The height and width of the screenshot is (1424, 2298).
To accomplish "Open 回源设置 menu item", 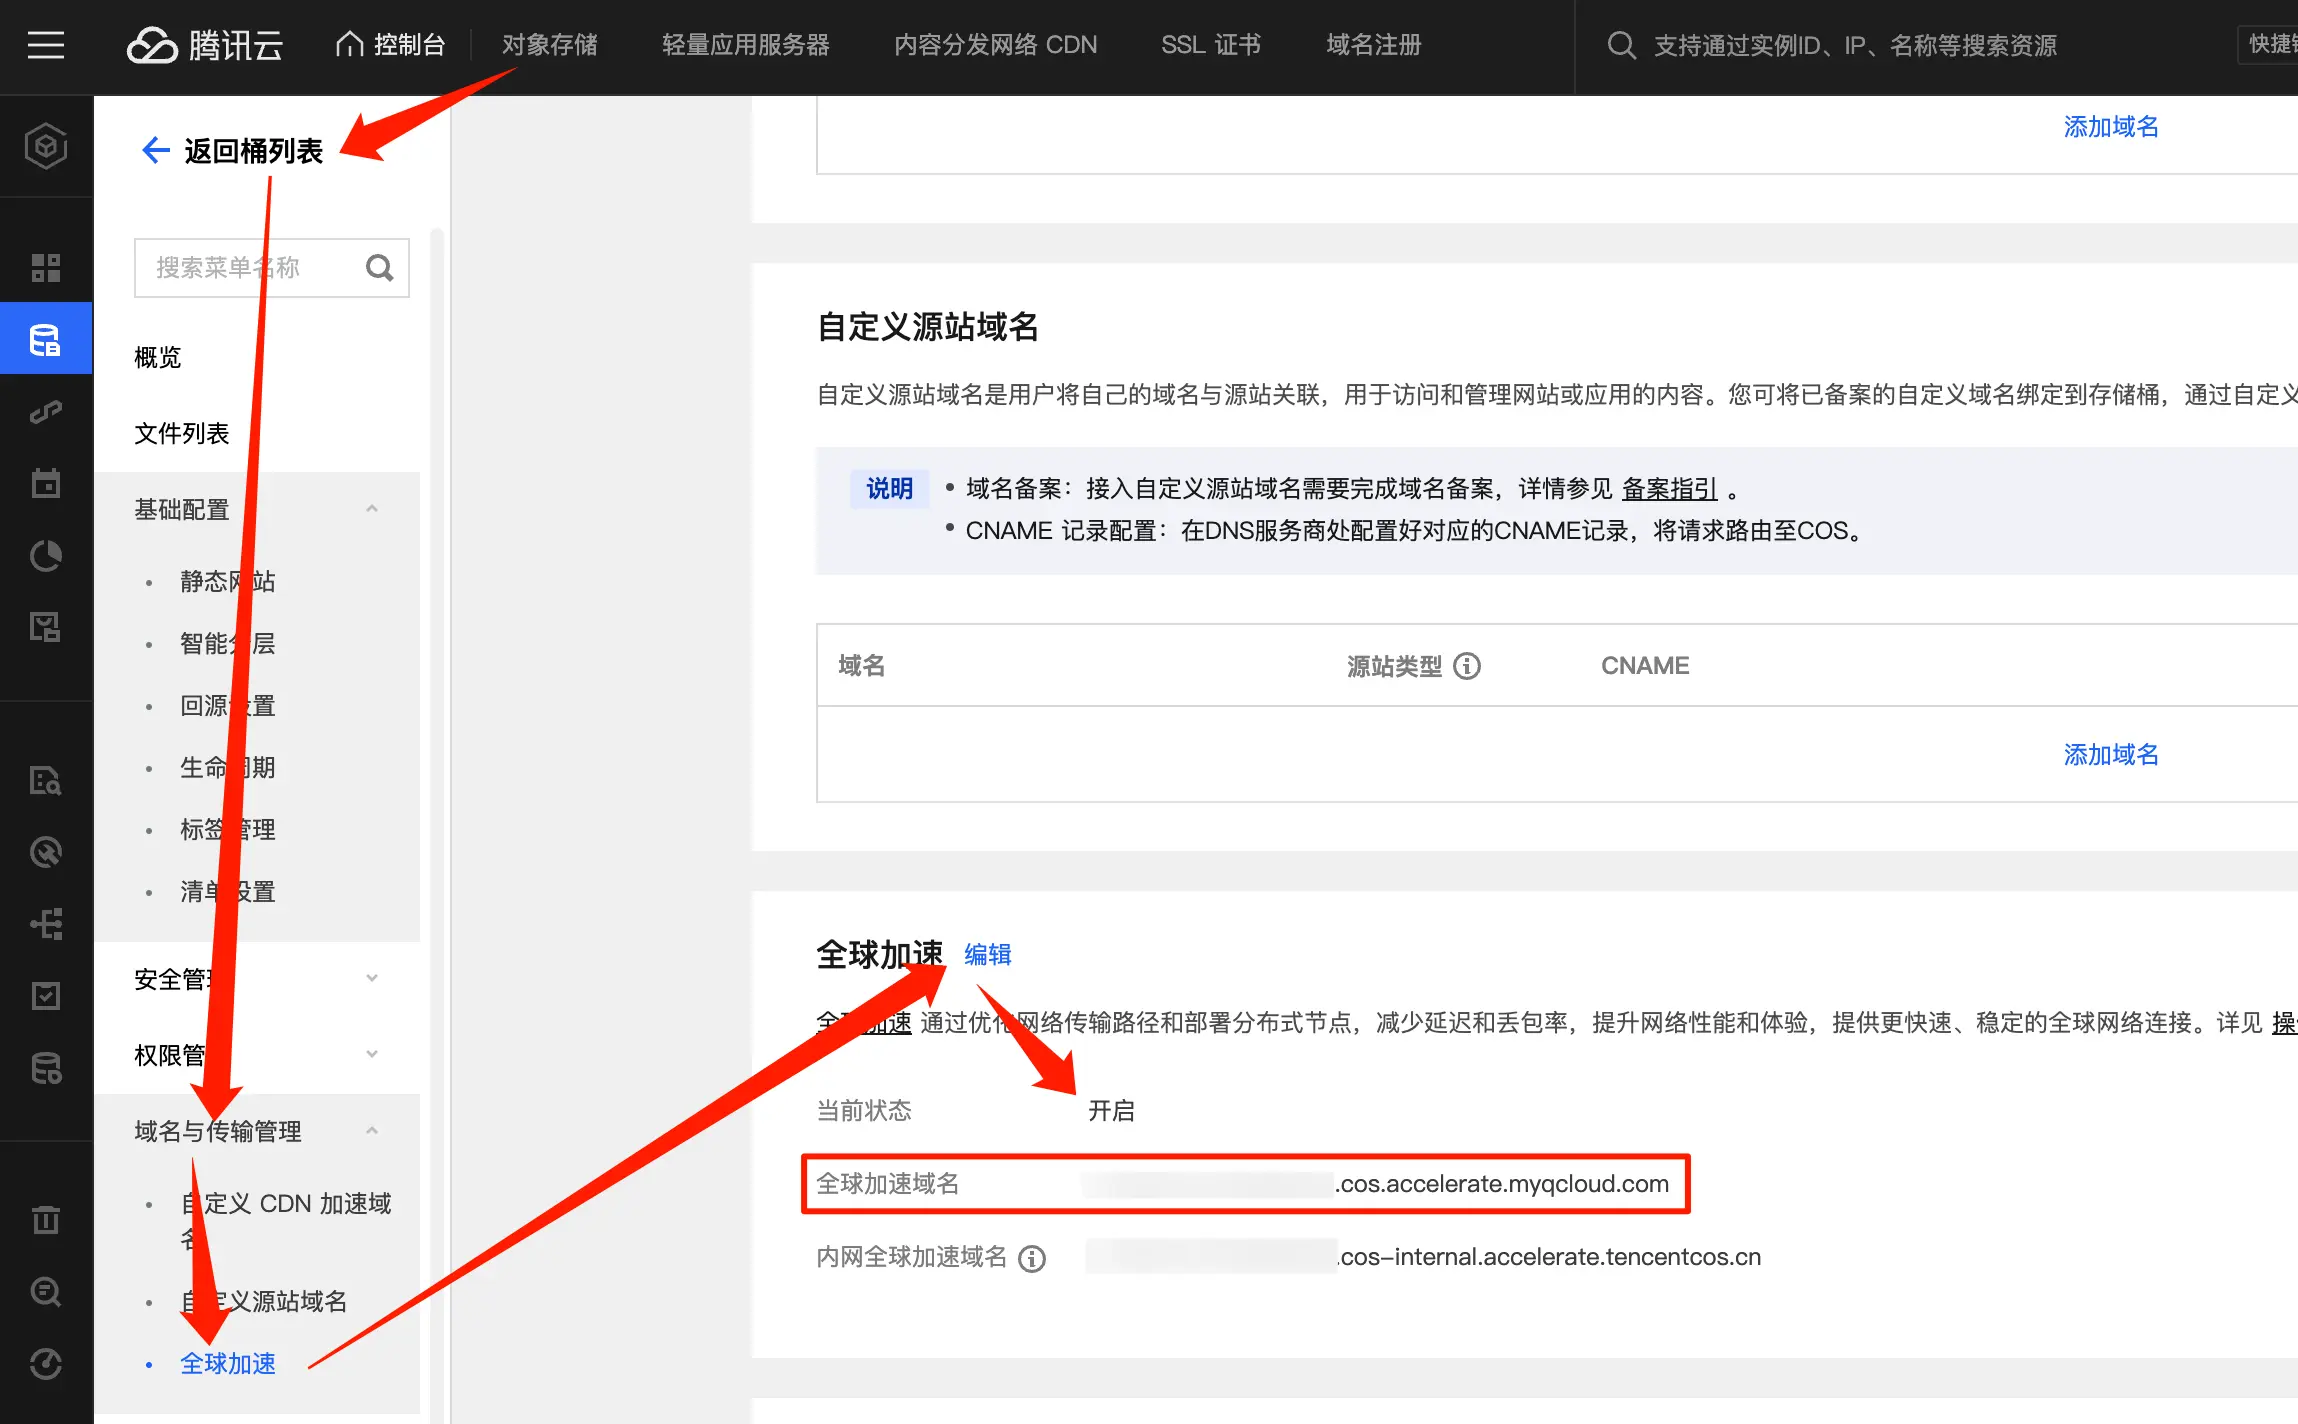I will pos(228,705).
